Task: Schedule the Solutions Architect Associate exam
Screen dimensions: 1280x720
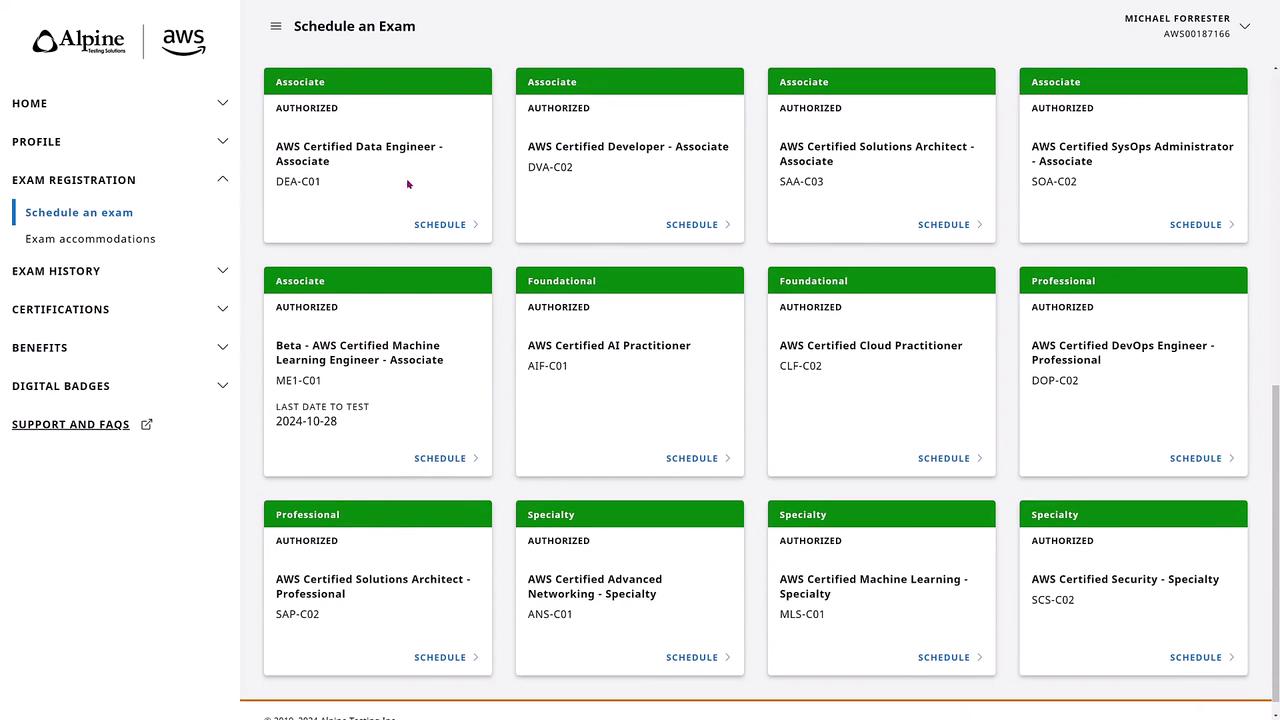Action: pos(944,225)
